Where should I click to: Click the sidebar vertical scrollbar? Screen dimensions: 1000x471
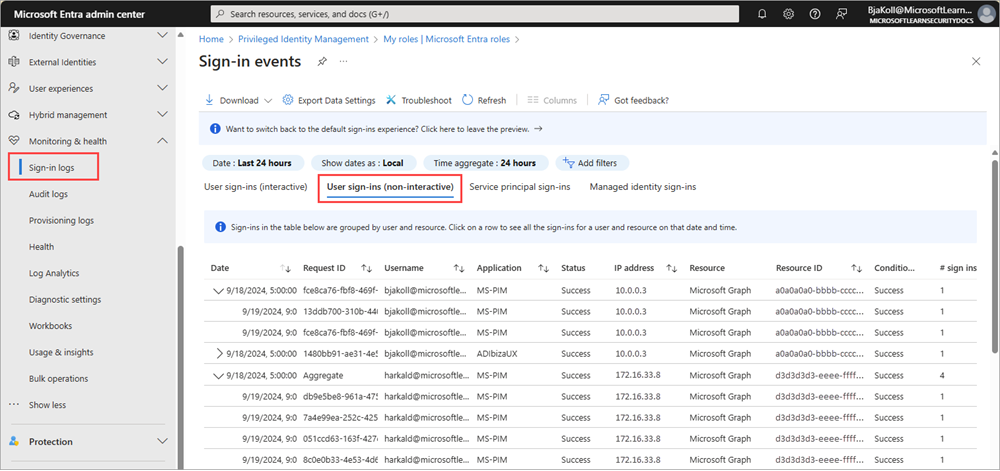pyautogui.click(x=180, y=358)
